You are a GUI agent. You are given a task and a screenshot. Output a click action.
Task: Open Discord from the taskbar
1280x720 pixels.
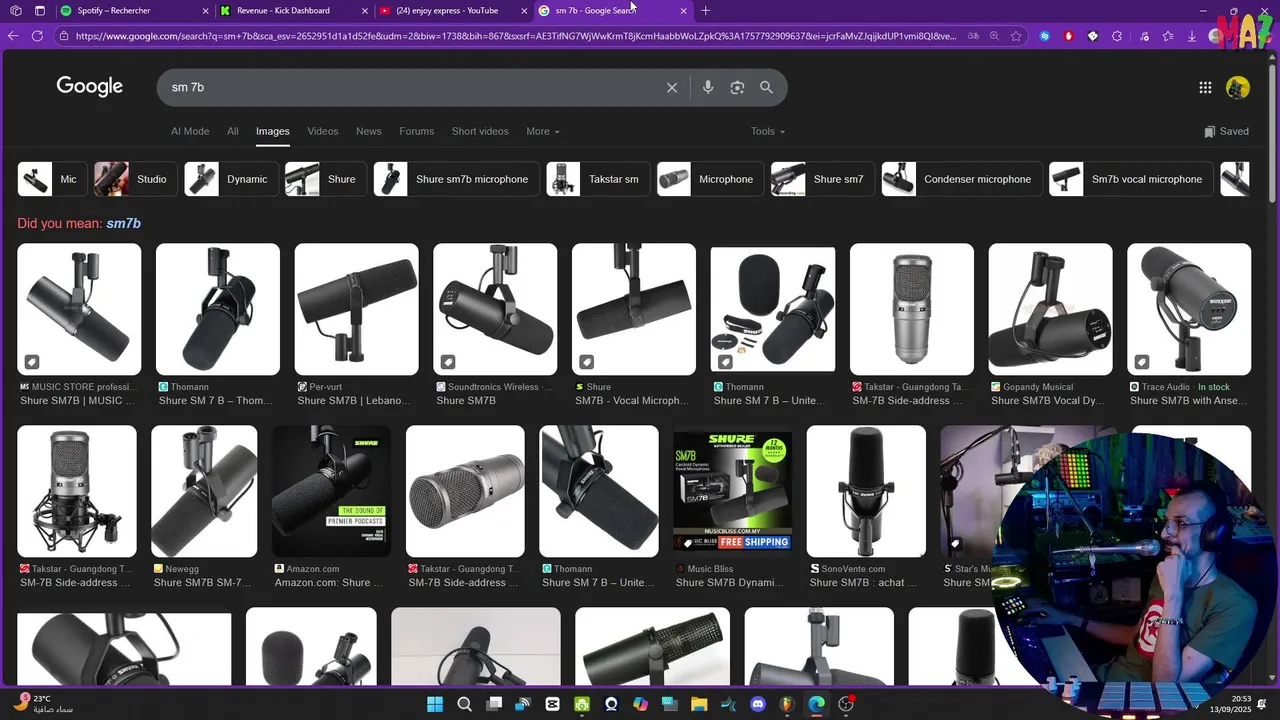point(758,704)
